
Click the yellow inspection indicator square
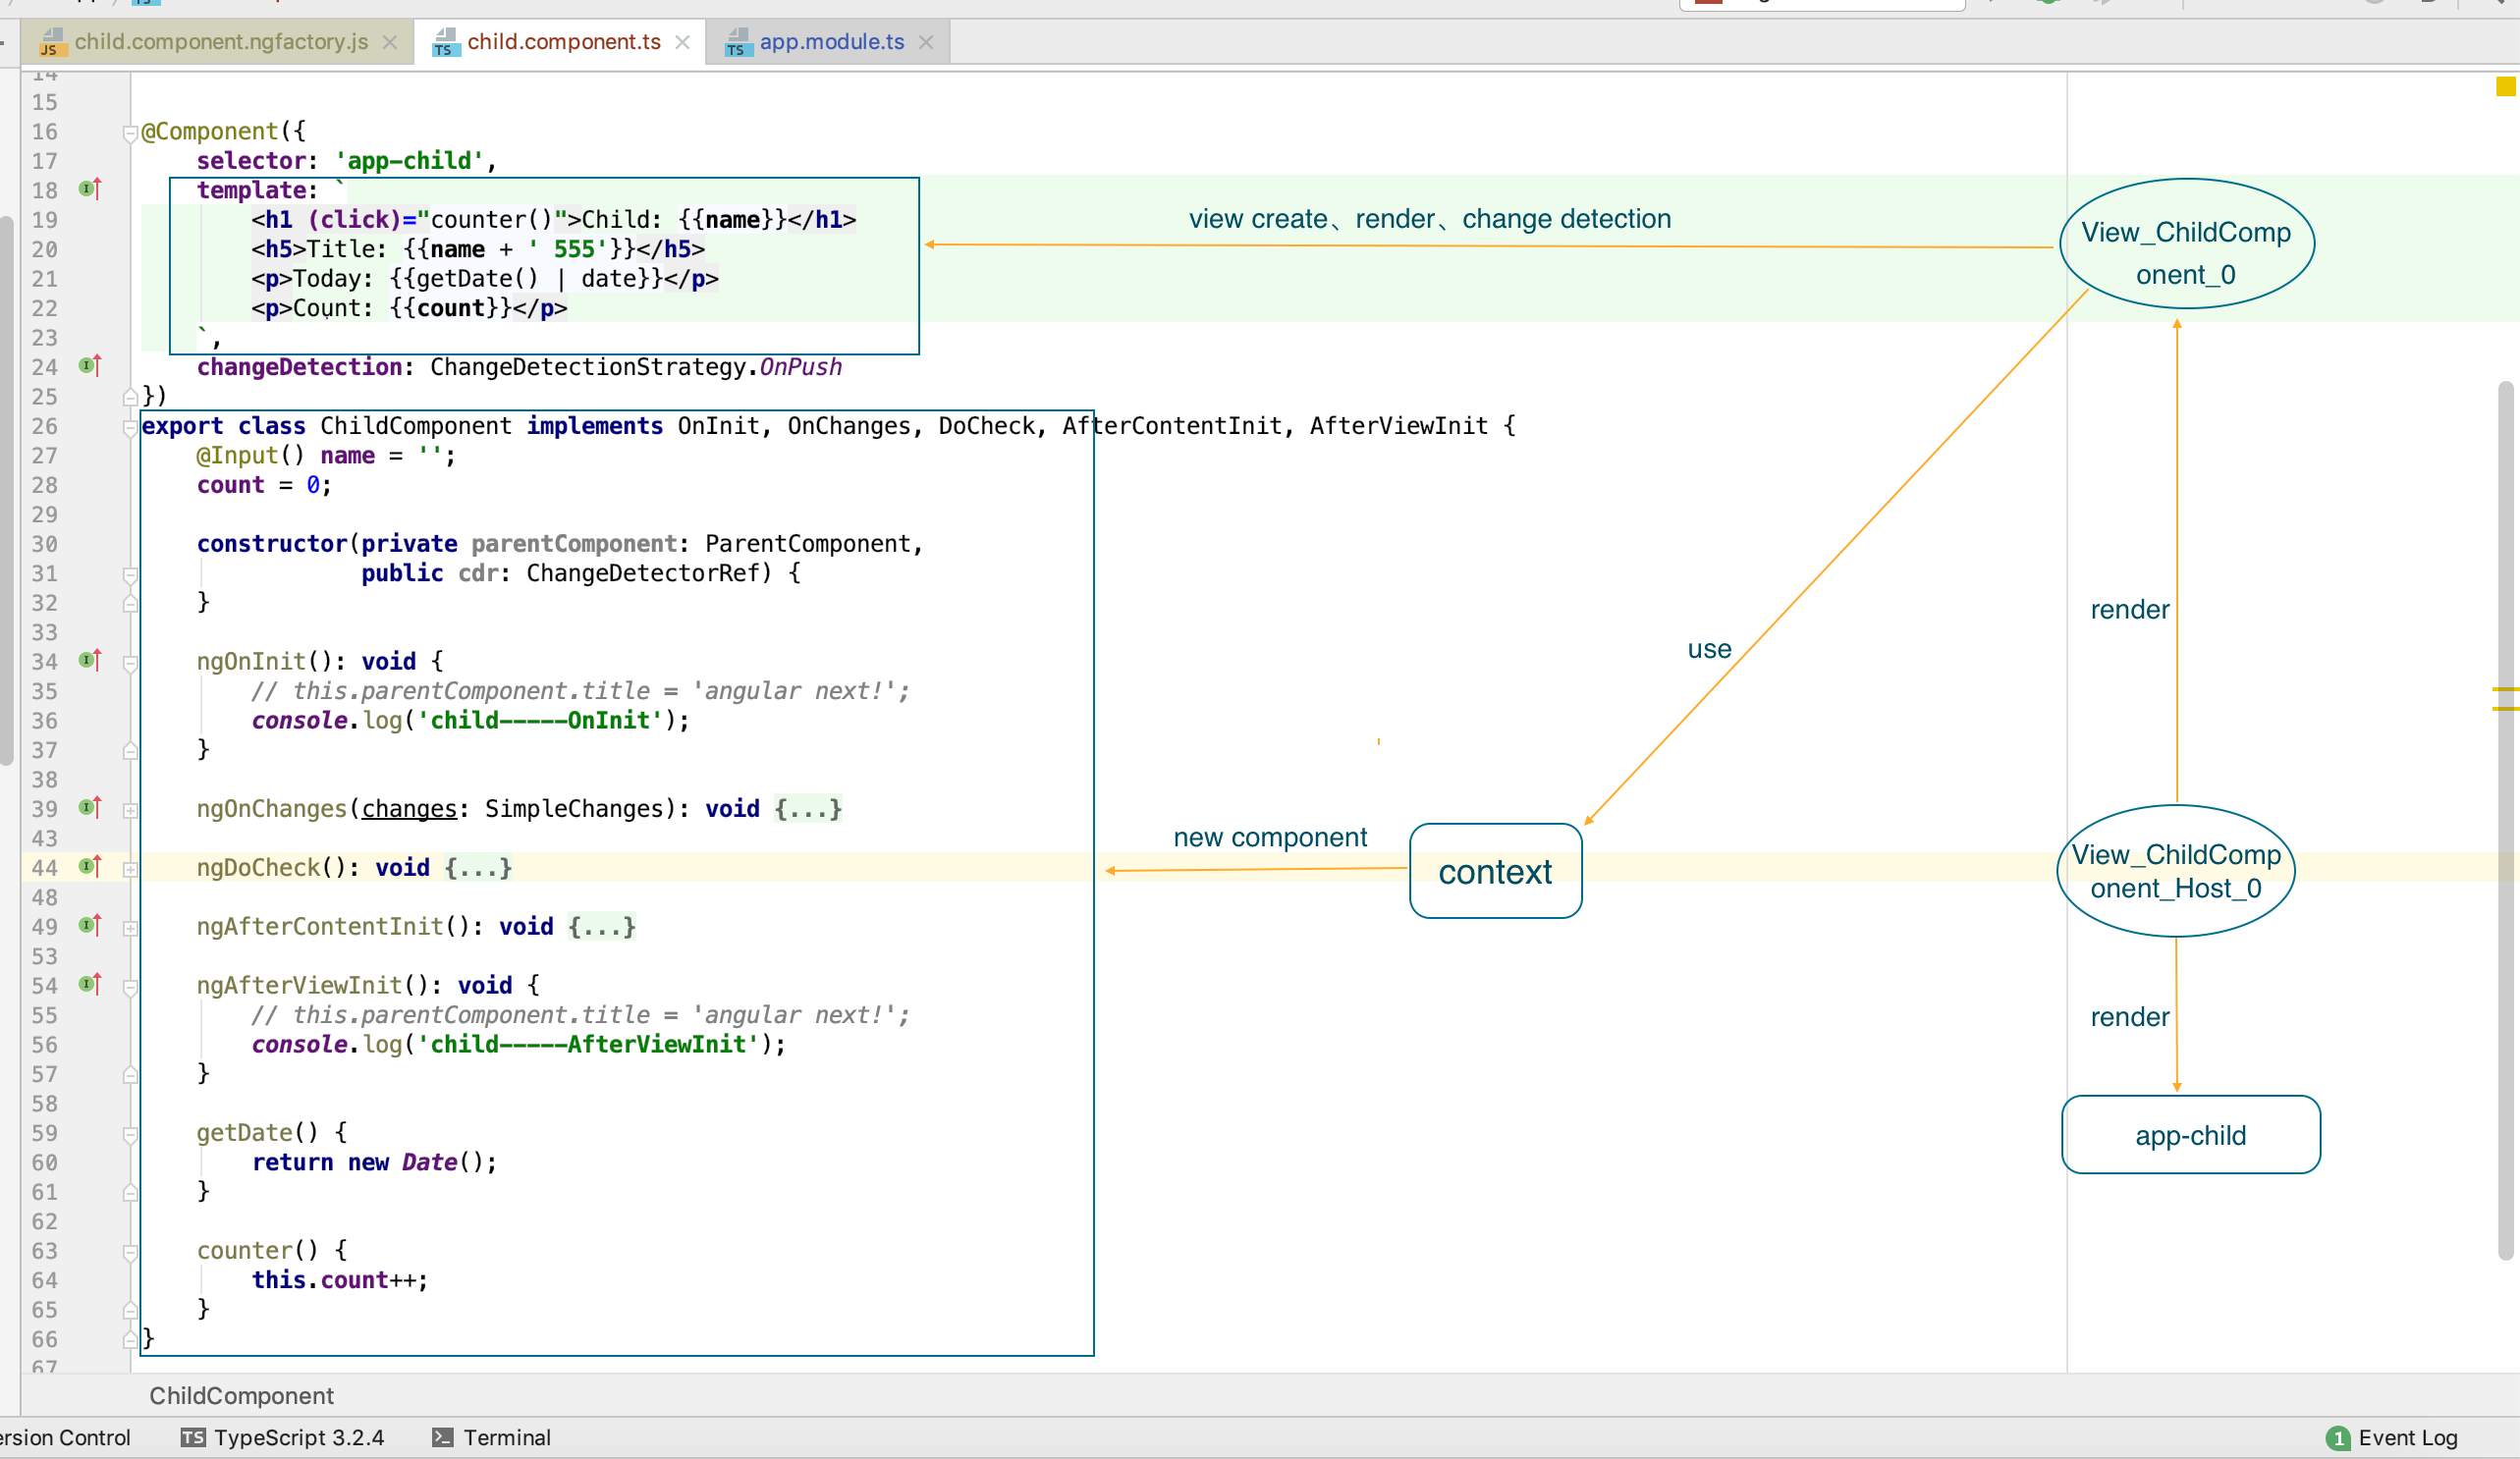[2505, 87]
